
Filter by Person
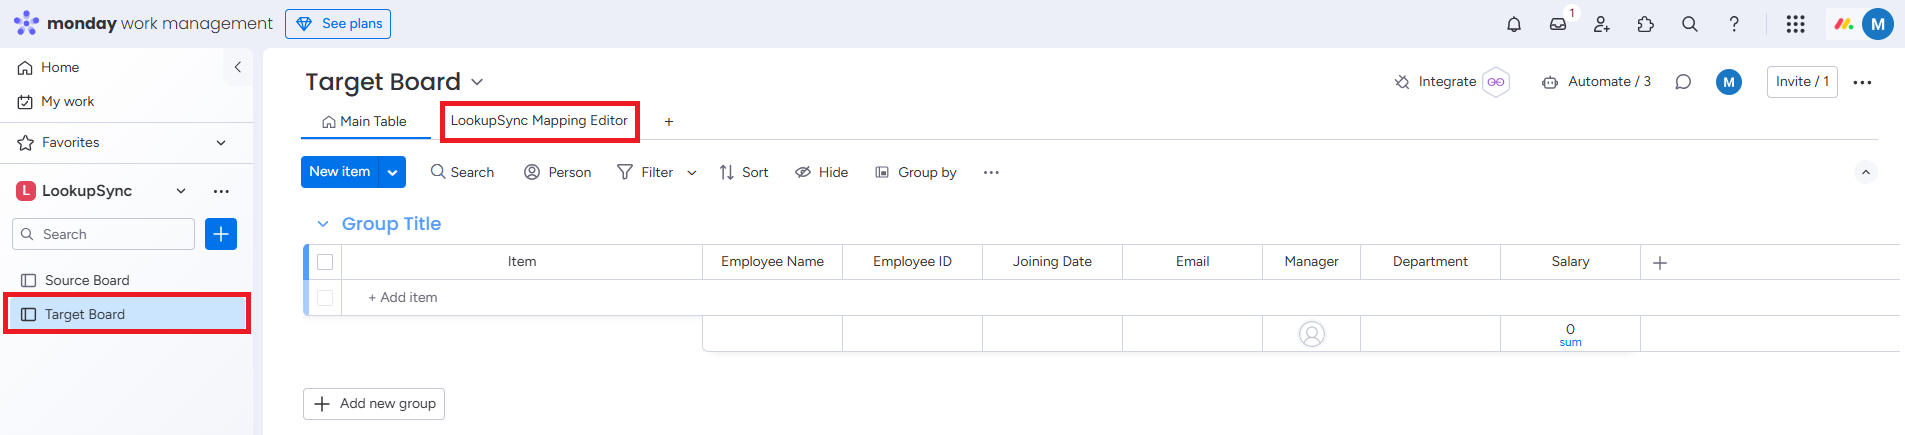point(558,172)
